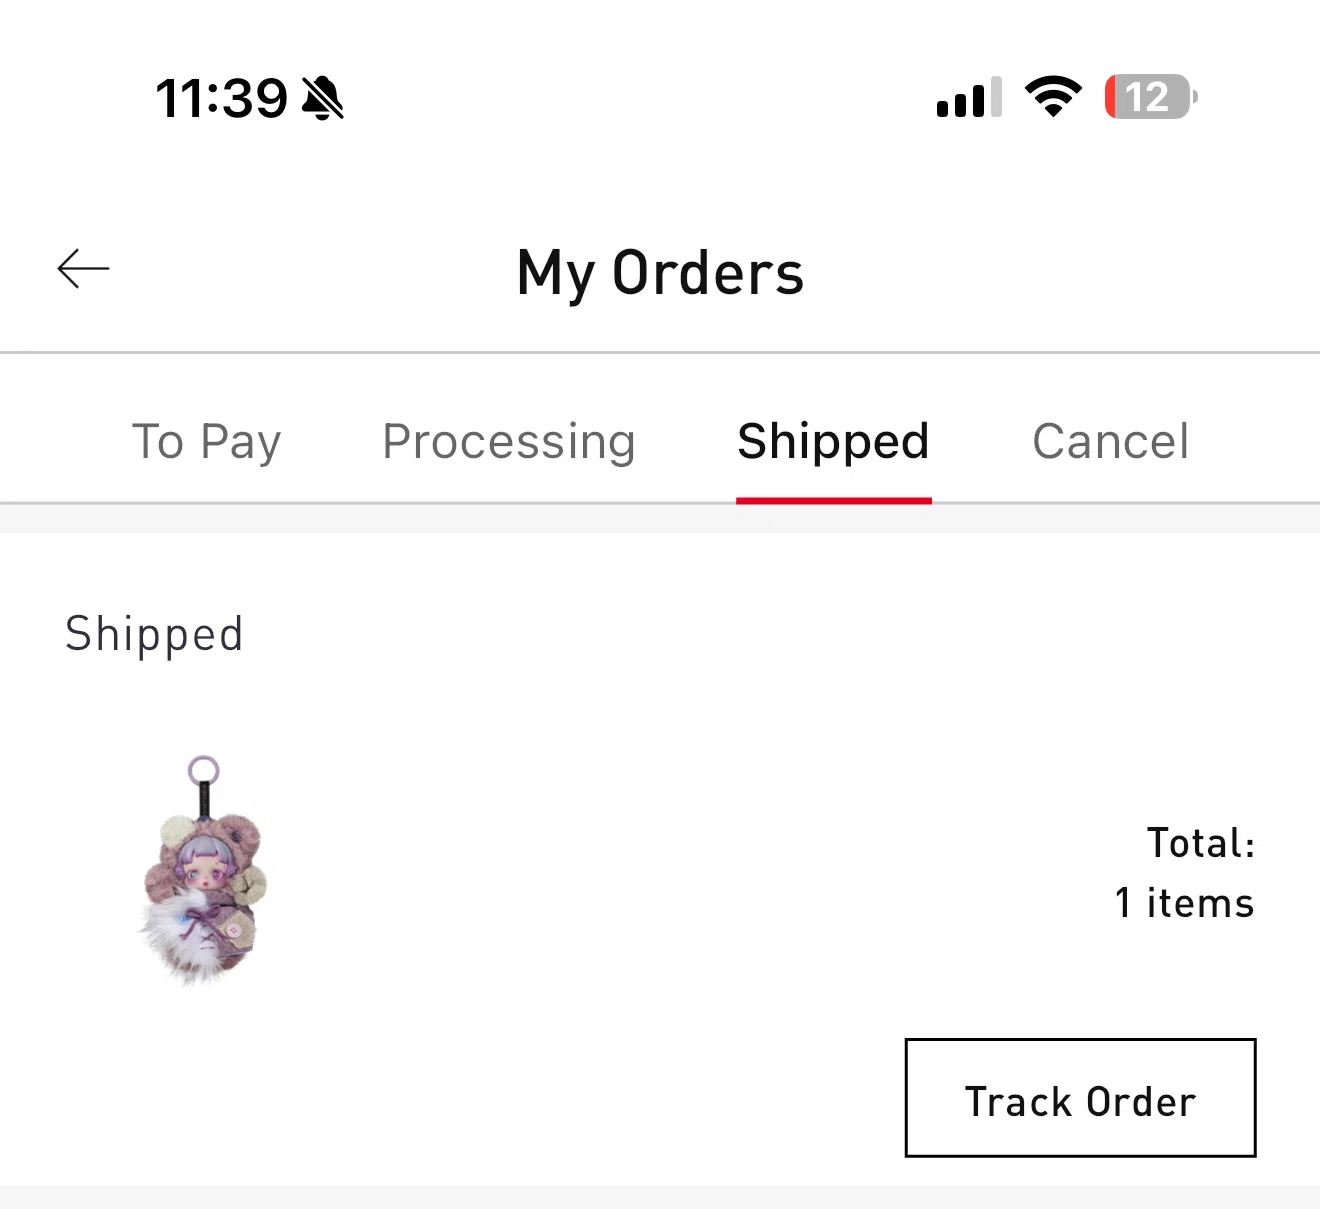This screenshot has height=1209, width=1320.
Task: Tap the red underline beneath Shipped tab
Action: pos(833,500)
